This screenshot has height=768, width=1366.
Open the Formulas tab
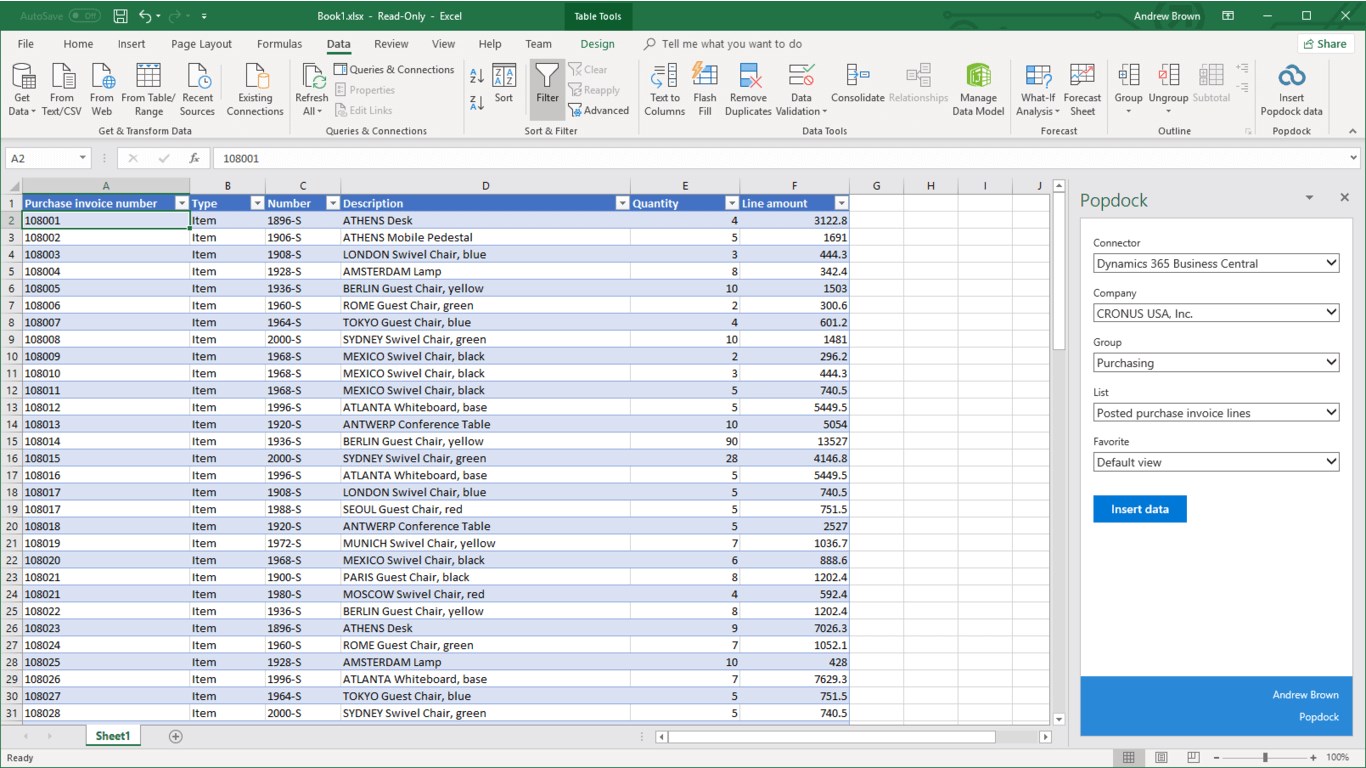[x=279, y=44]
